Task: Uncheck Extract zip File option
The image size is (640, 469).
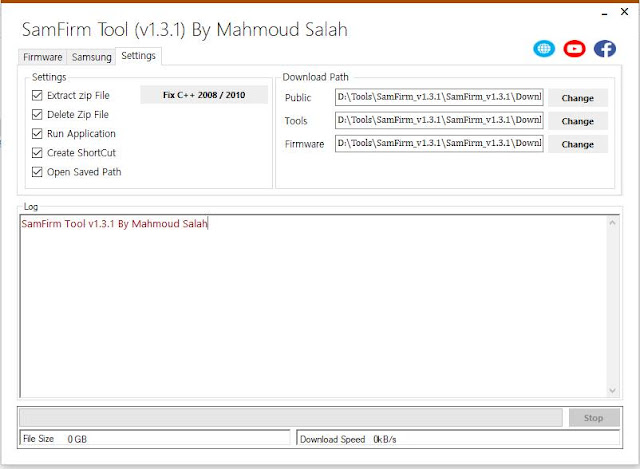Action: 37,96
